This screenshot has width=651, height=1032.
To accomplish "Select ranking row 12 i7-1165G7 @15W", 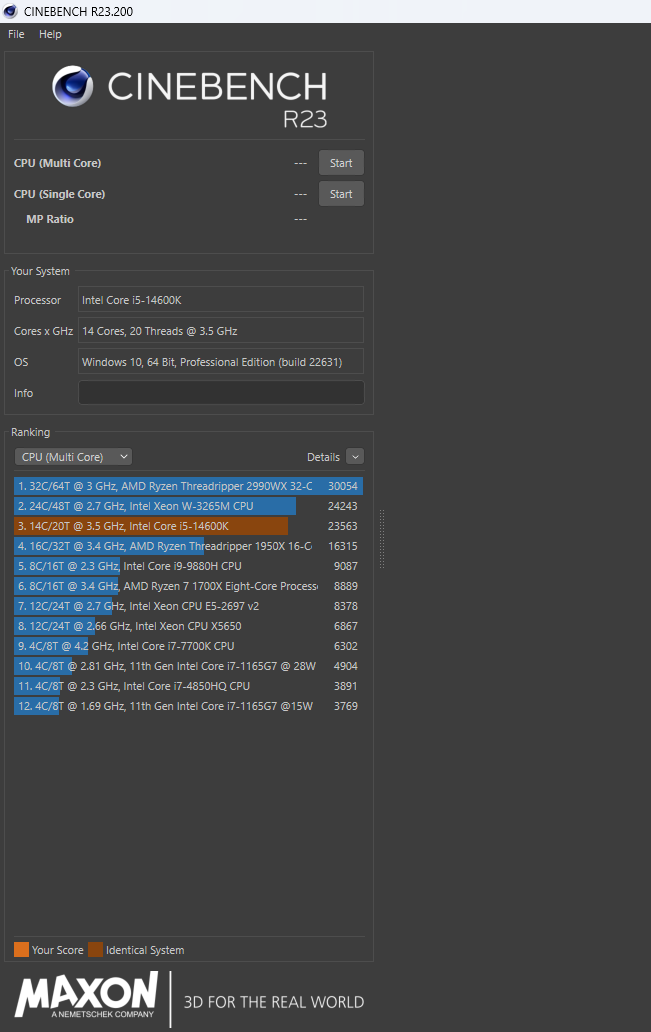I will coord(188,706).
